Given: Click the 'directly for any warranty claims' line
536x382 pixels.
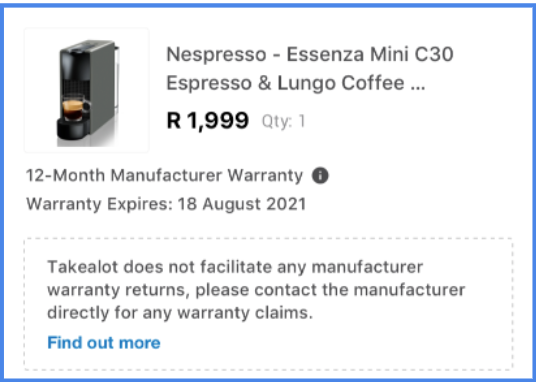Looking at the screenshot, I should tap(180, 313).
